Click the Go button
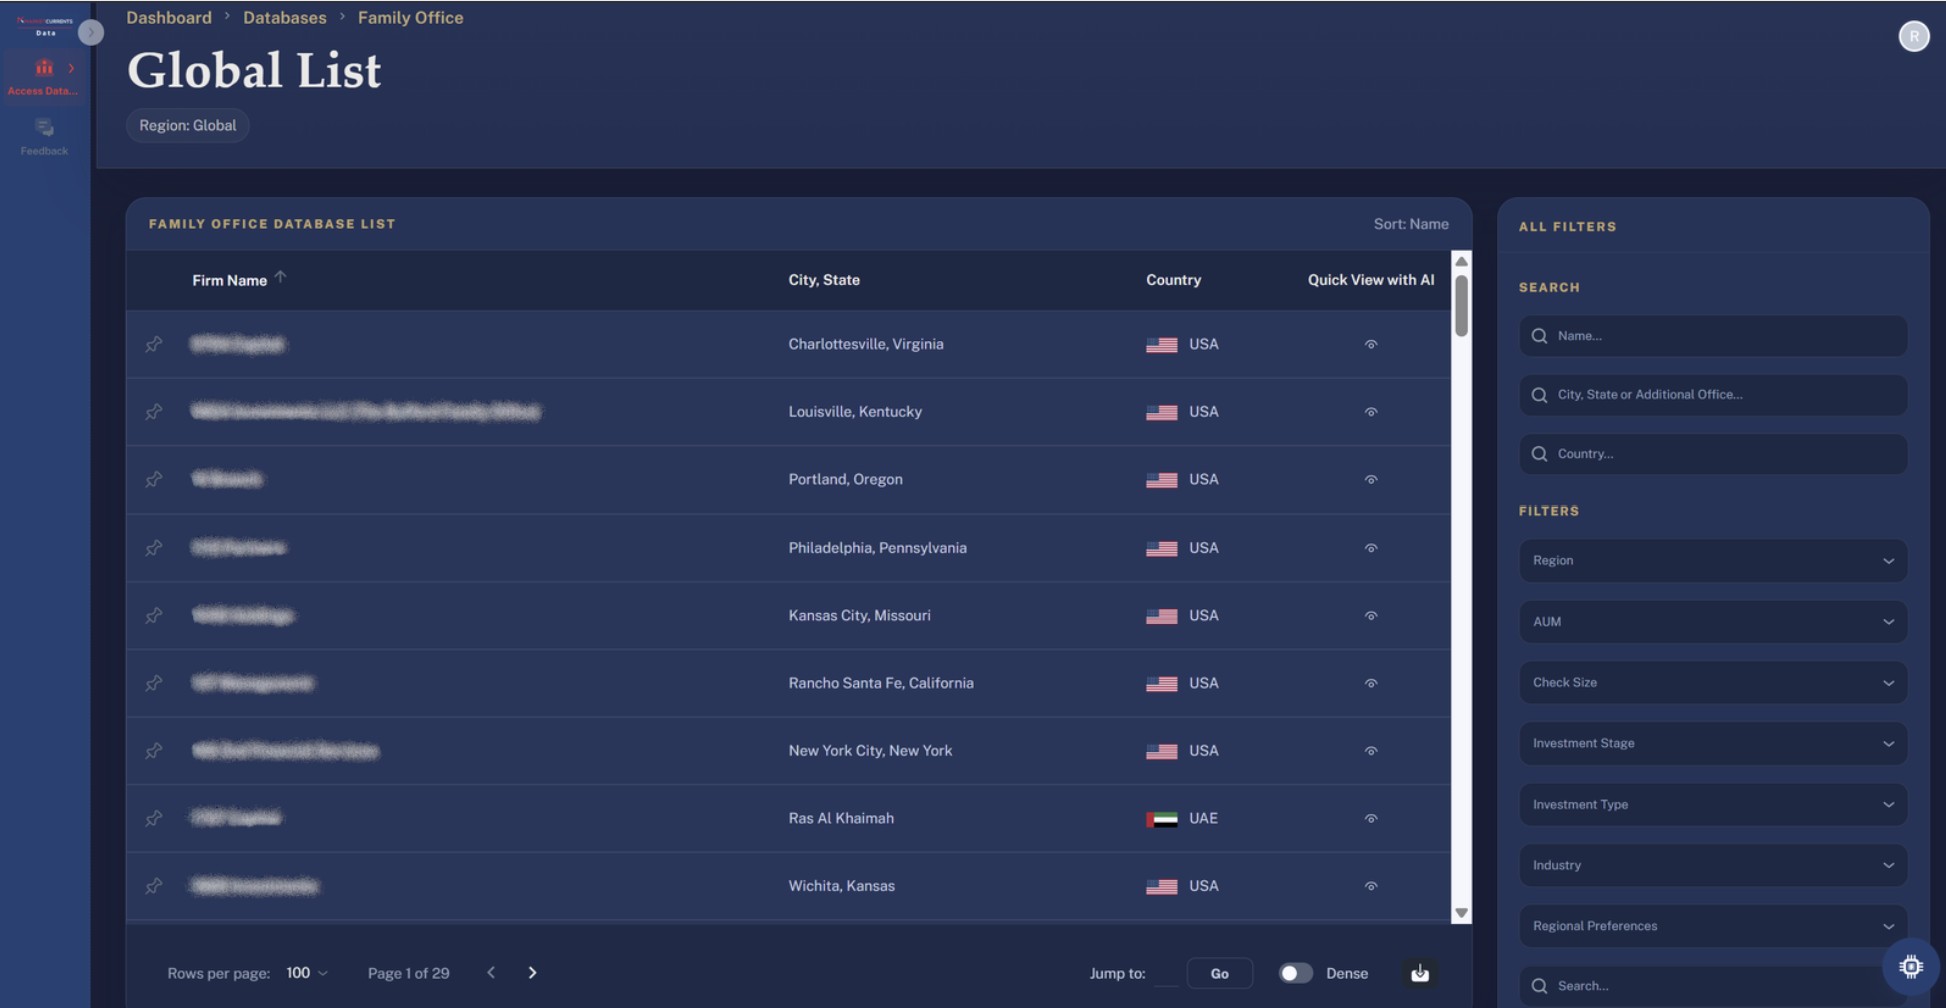1946x1008 pixels. [1219, 973]
